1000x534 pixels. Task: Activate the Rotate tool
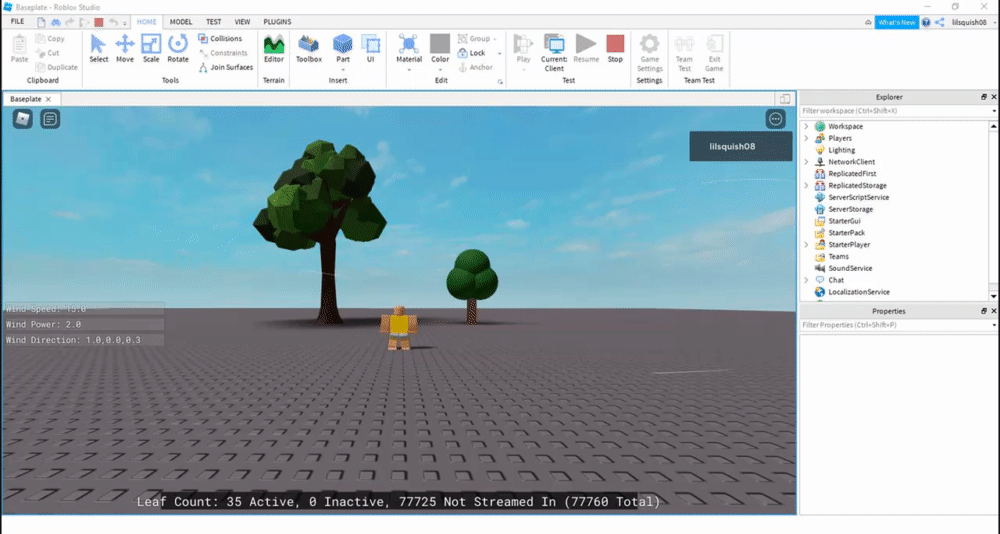pyautogui.click(x=178, y=48)
